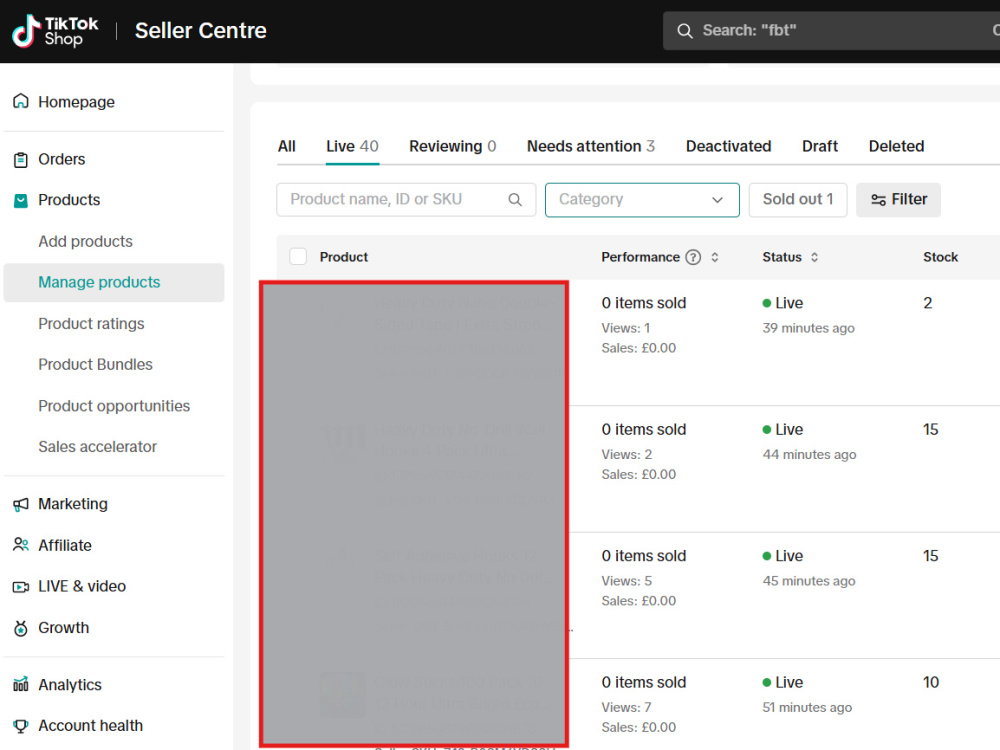Click the search icon in product name field
1000x750 pixels.
tap(515, 200)
